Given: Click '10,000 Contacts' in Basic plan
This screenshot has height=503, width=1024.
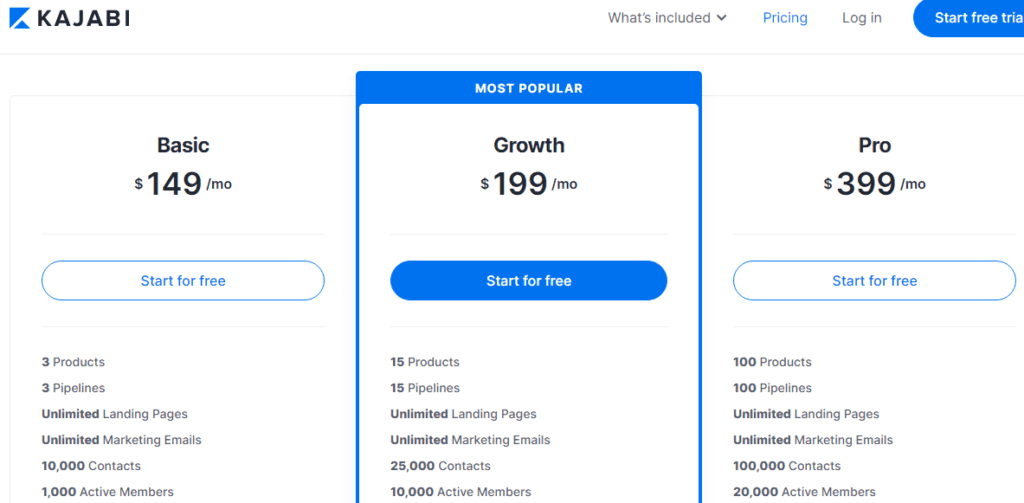Looking at the screenshot, I should coord(91,466).
